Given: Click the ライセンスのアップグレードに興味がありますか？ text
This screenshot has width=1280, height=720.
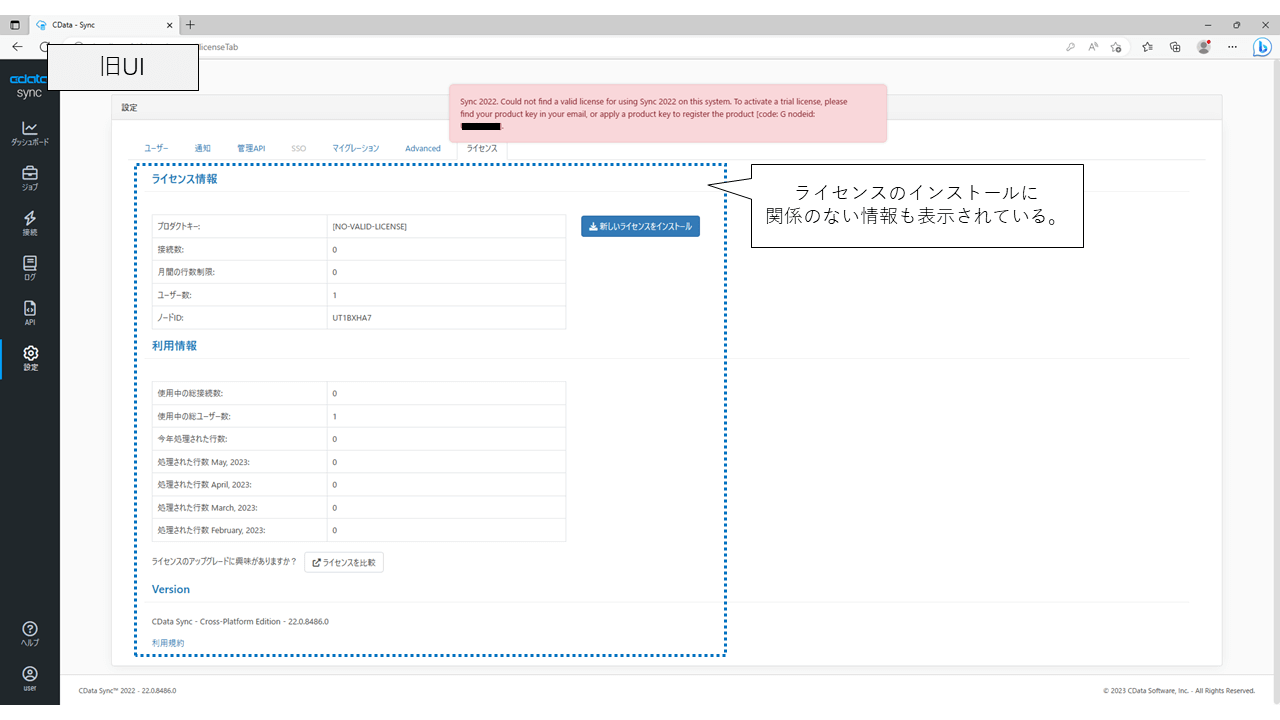Looking at the screenshot, I should (x=224, y=562).
